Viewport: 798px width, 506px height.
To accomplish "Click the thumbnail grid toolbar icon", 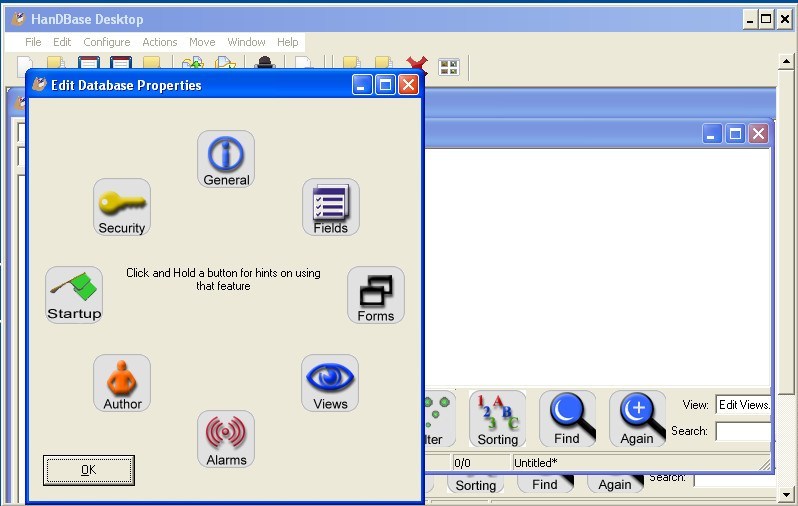I will click(449, 67).
